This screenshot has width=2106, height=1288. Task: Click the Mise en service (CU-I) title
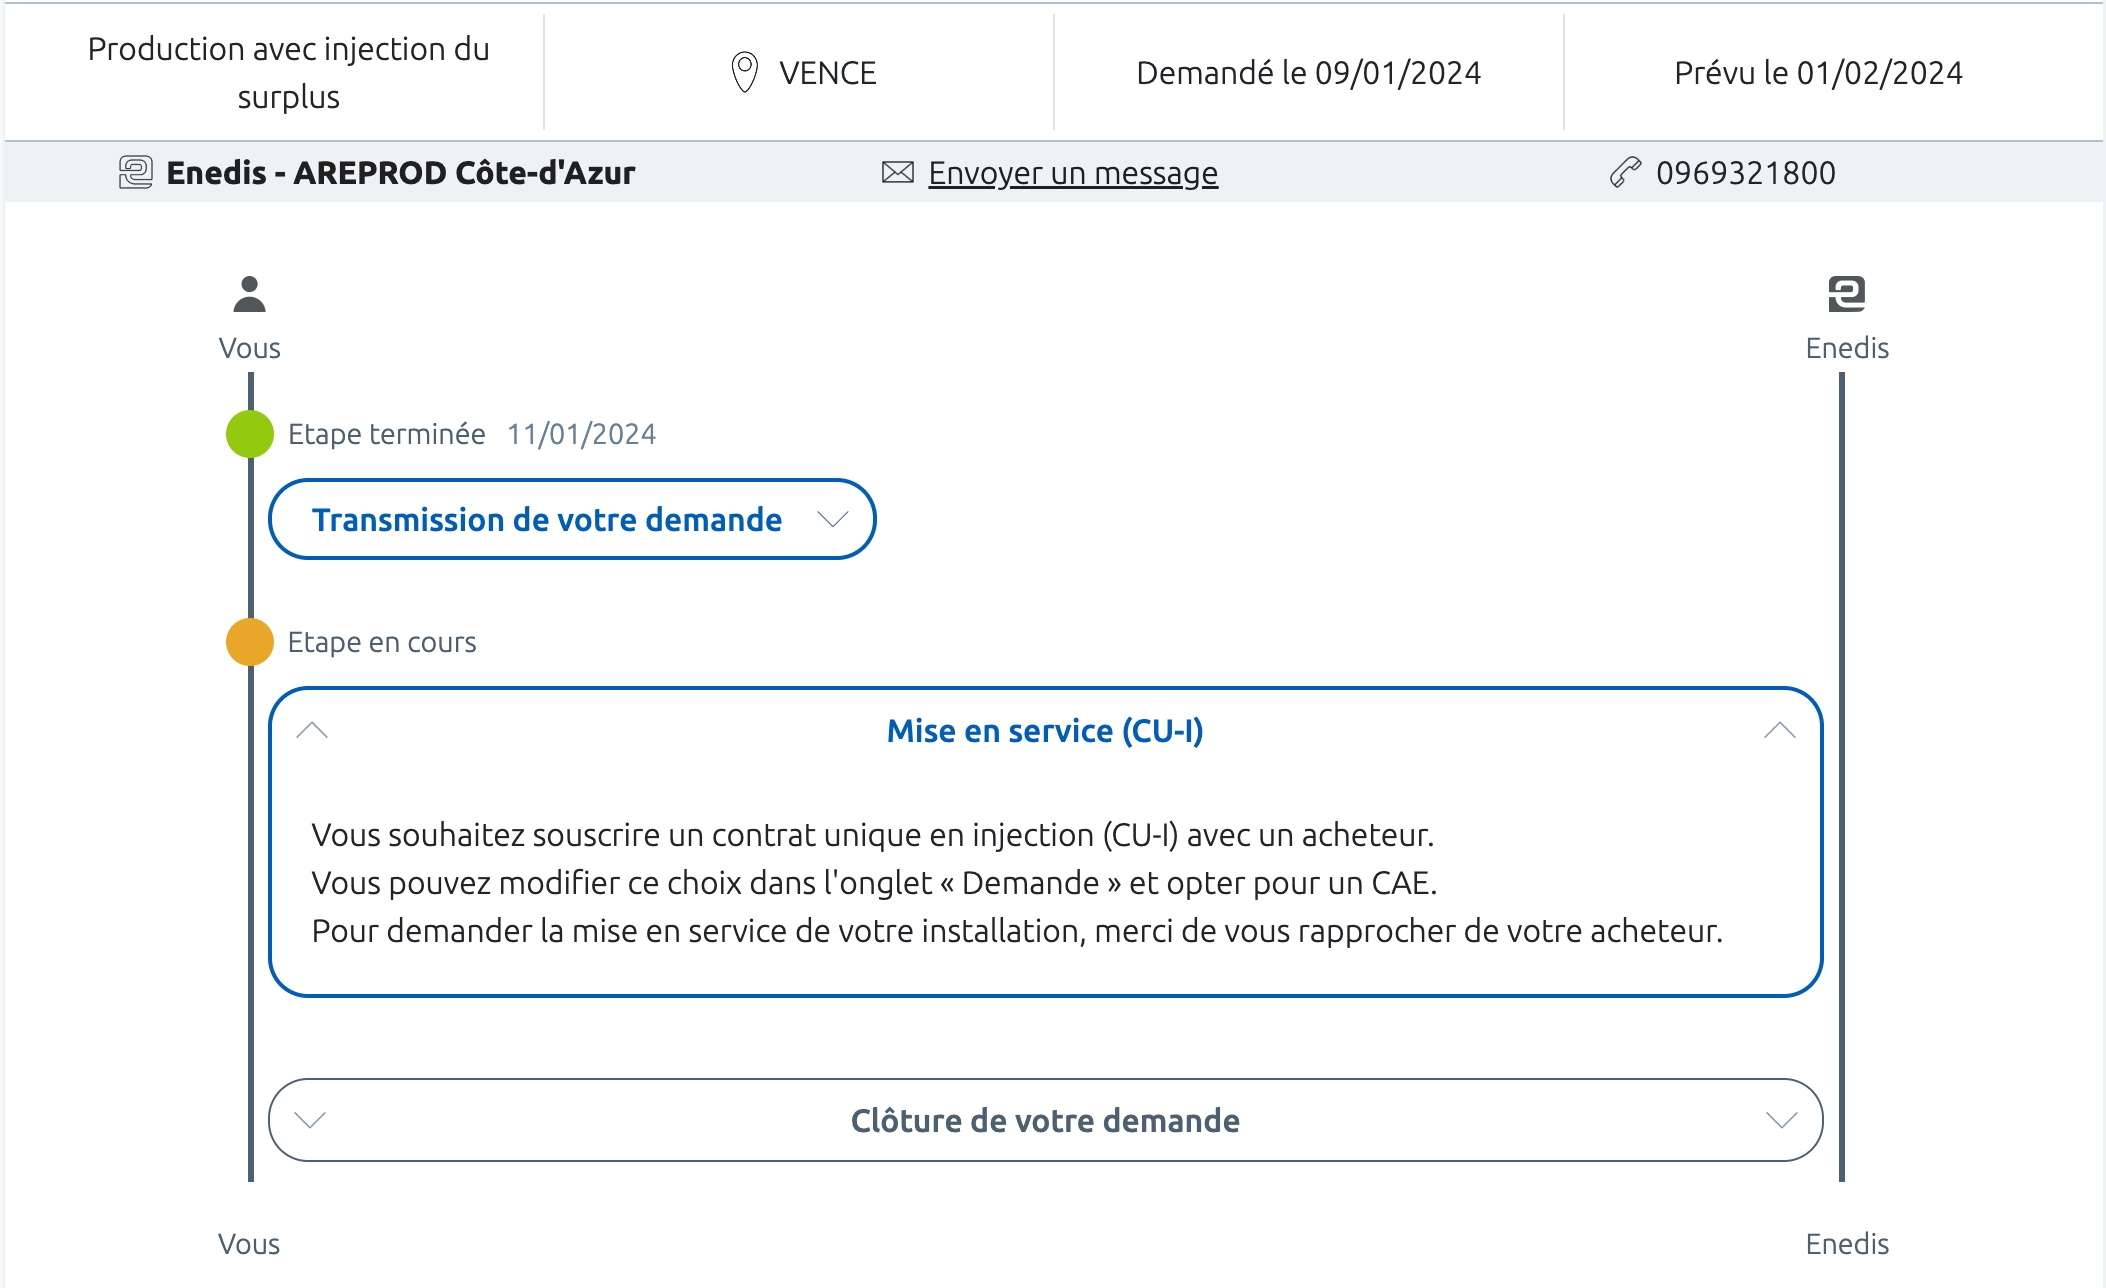tap(1045, 731)
